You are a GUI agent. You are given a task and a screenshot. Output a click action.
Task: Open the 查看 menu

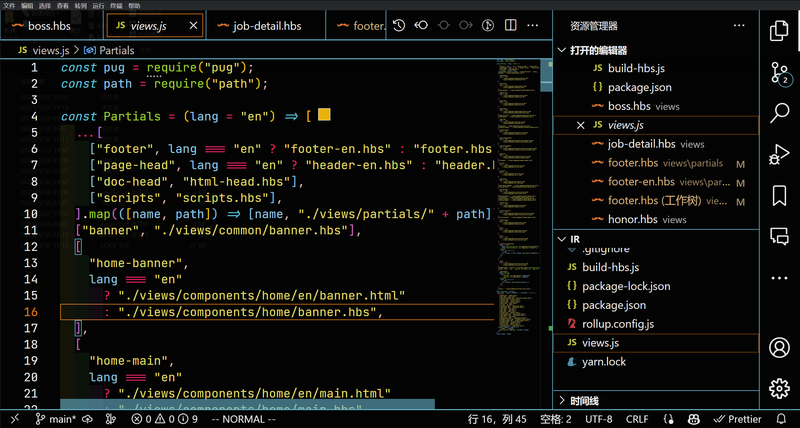pyautogui.click(x=62, y=6)
